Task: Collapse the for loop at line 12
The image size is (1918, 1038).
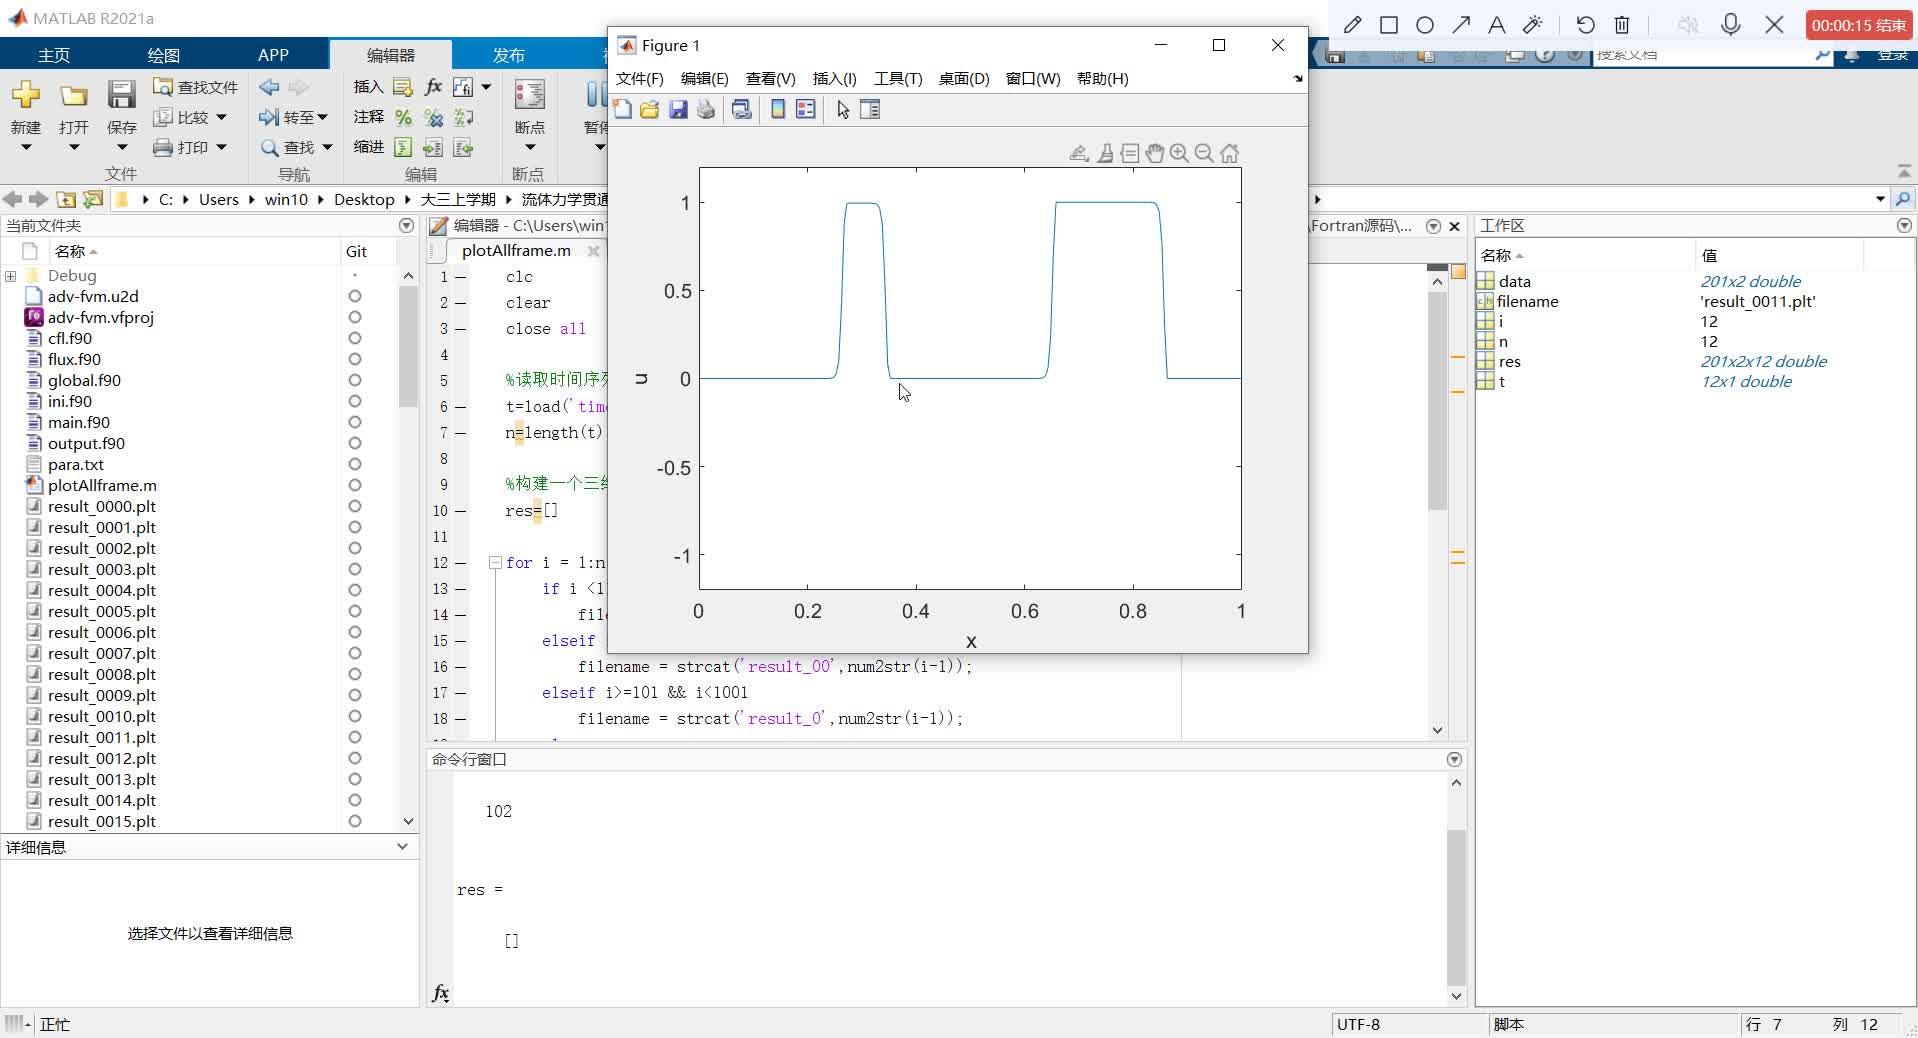Action: (x=494, y=562)
